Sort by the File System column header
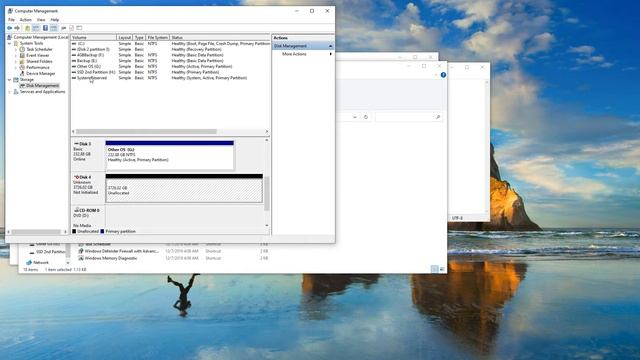Screen dimensions: 640x360 pyautogui.click(x=158, y=37)
